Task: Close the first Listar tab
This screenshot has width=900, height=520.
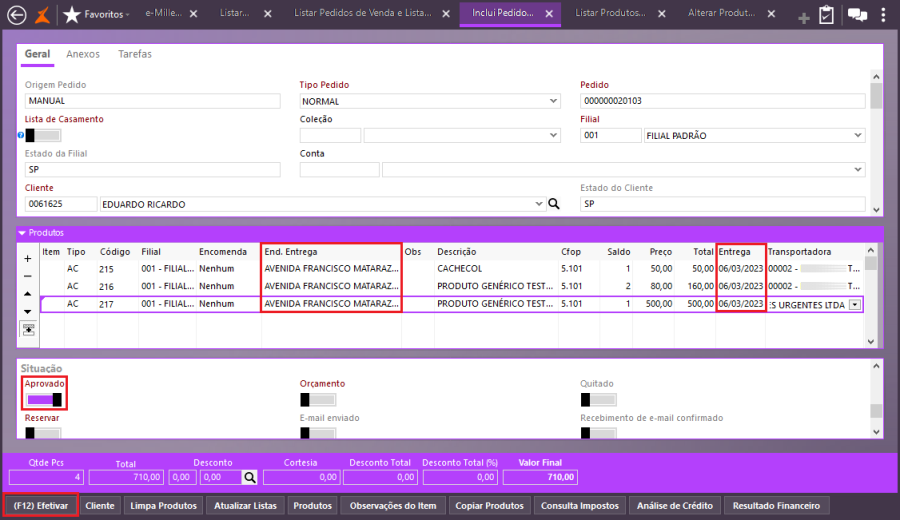Action: [267, 14]
